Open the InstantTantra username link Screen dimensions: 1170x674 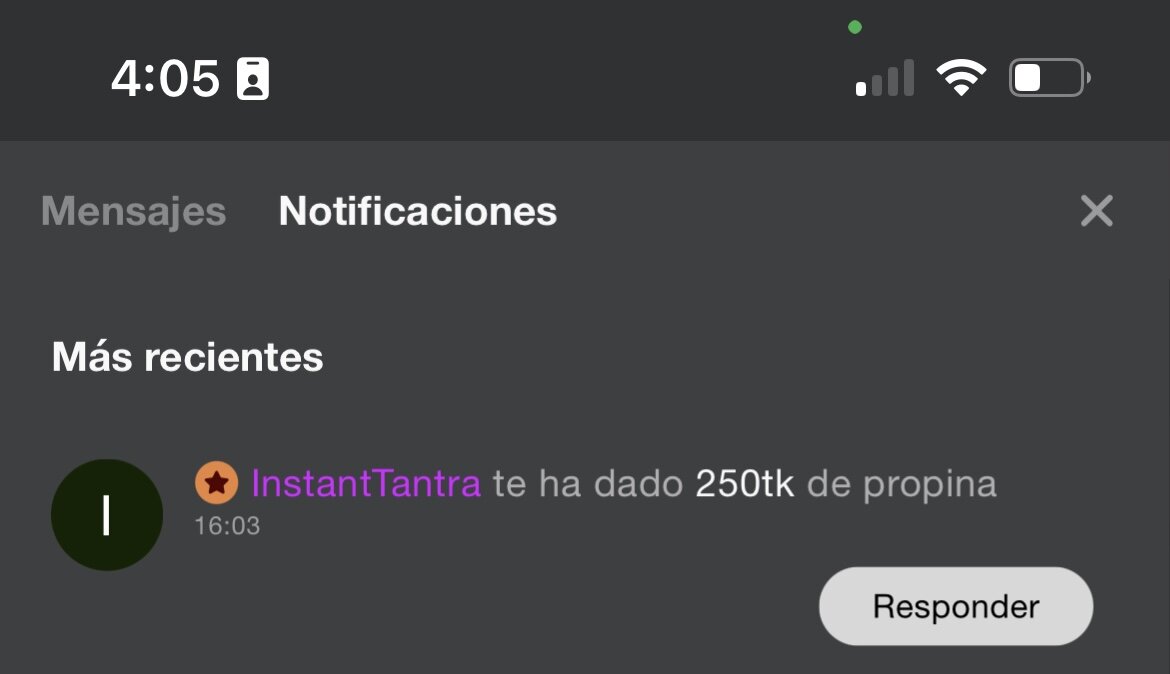click(x=366, y=484)
